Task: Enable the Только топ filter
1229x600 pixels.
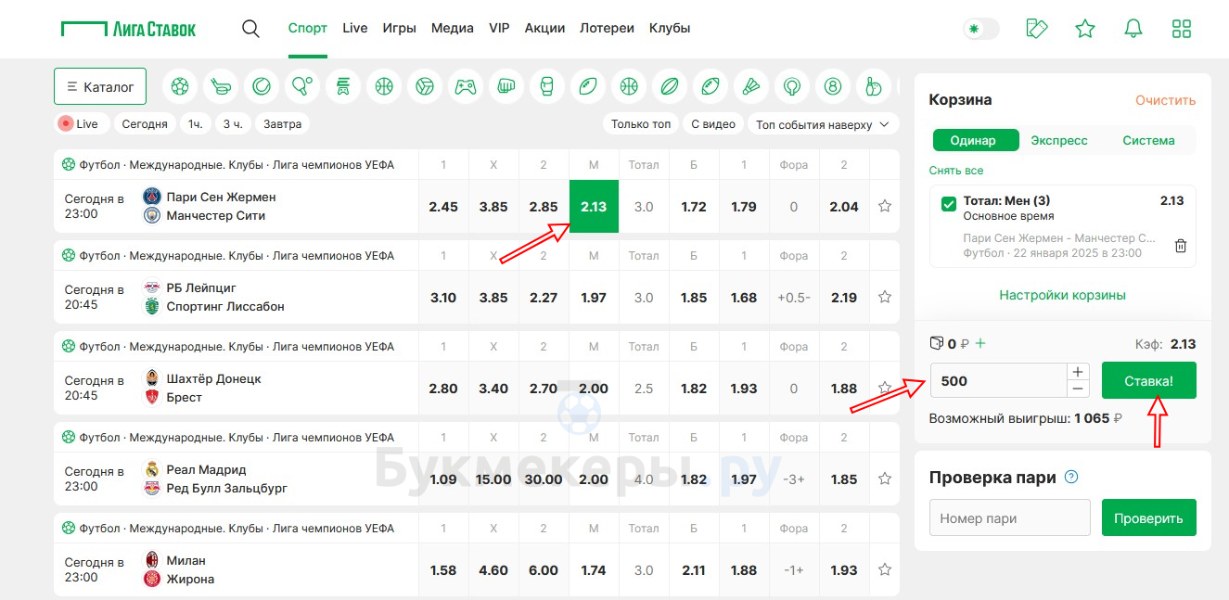Action: click(x=641, y=124)
